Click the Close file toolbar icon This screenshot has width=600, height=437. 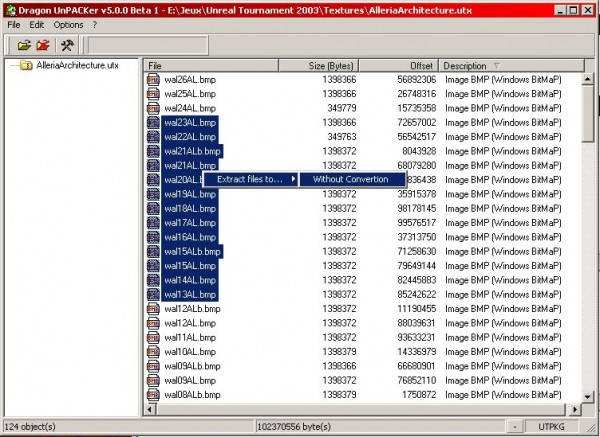(x=43, y=45)
